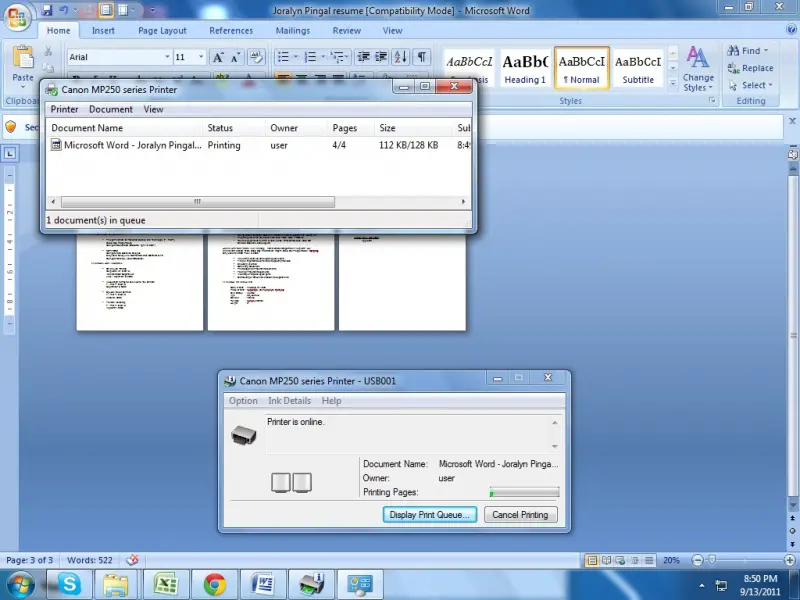This screenshot has height=600, width=800.
Task: Open Change Styles in the ribbon
Action: pyautogui.click(x=698, y=68)
